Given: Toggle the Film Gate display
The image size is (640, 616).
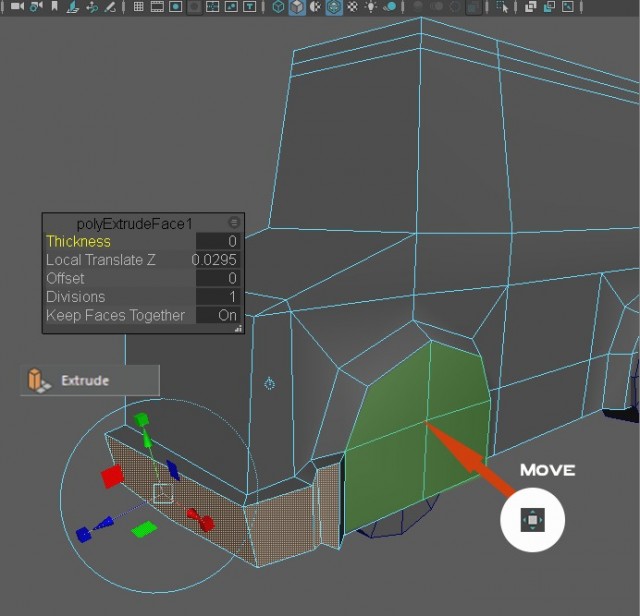Looking at the screenshot, I should [x=157, y=7].
